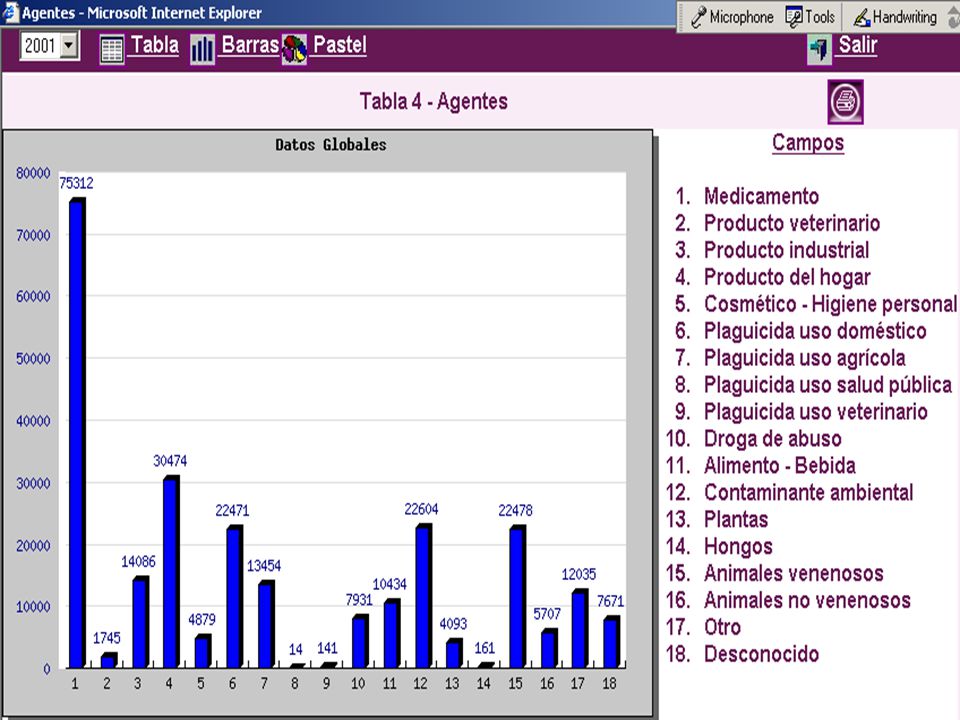
Task: Click the 'Otro' list entry
Action: coord(722,628)
